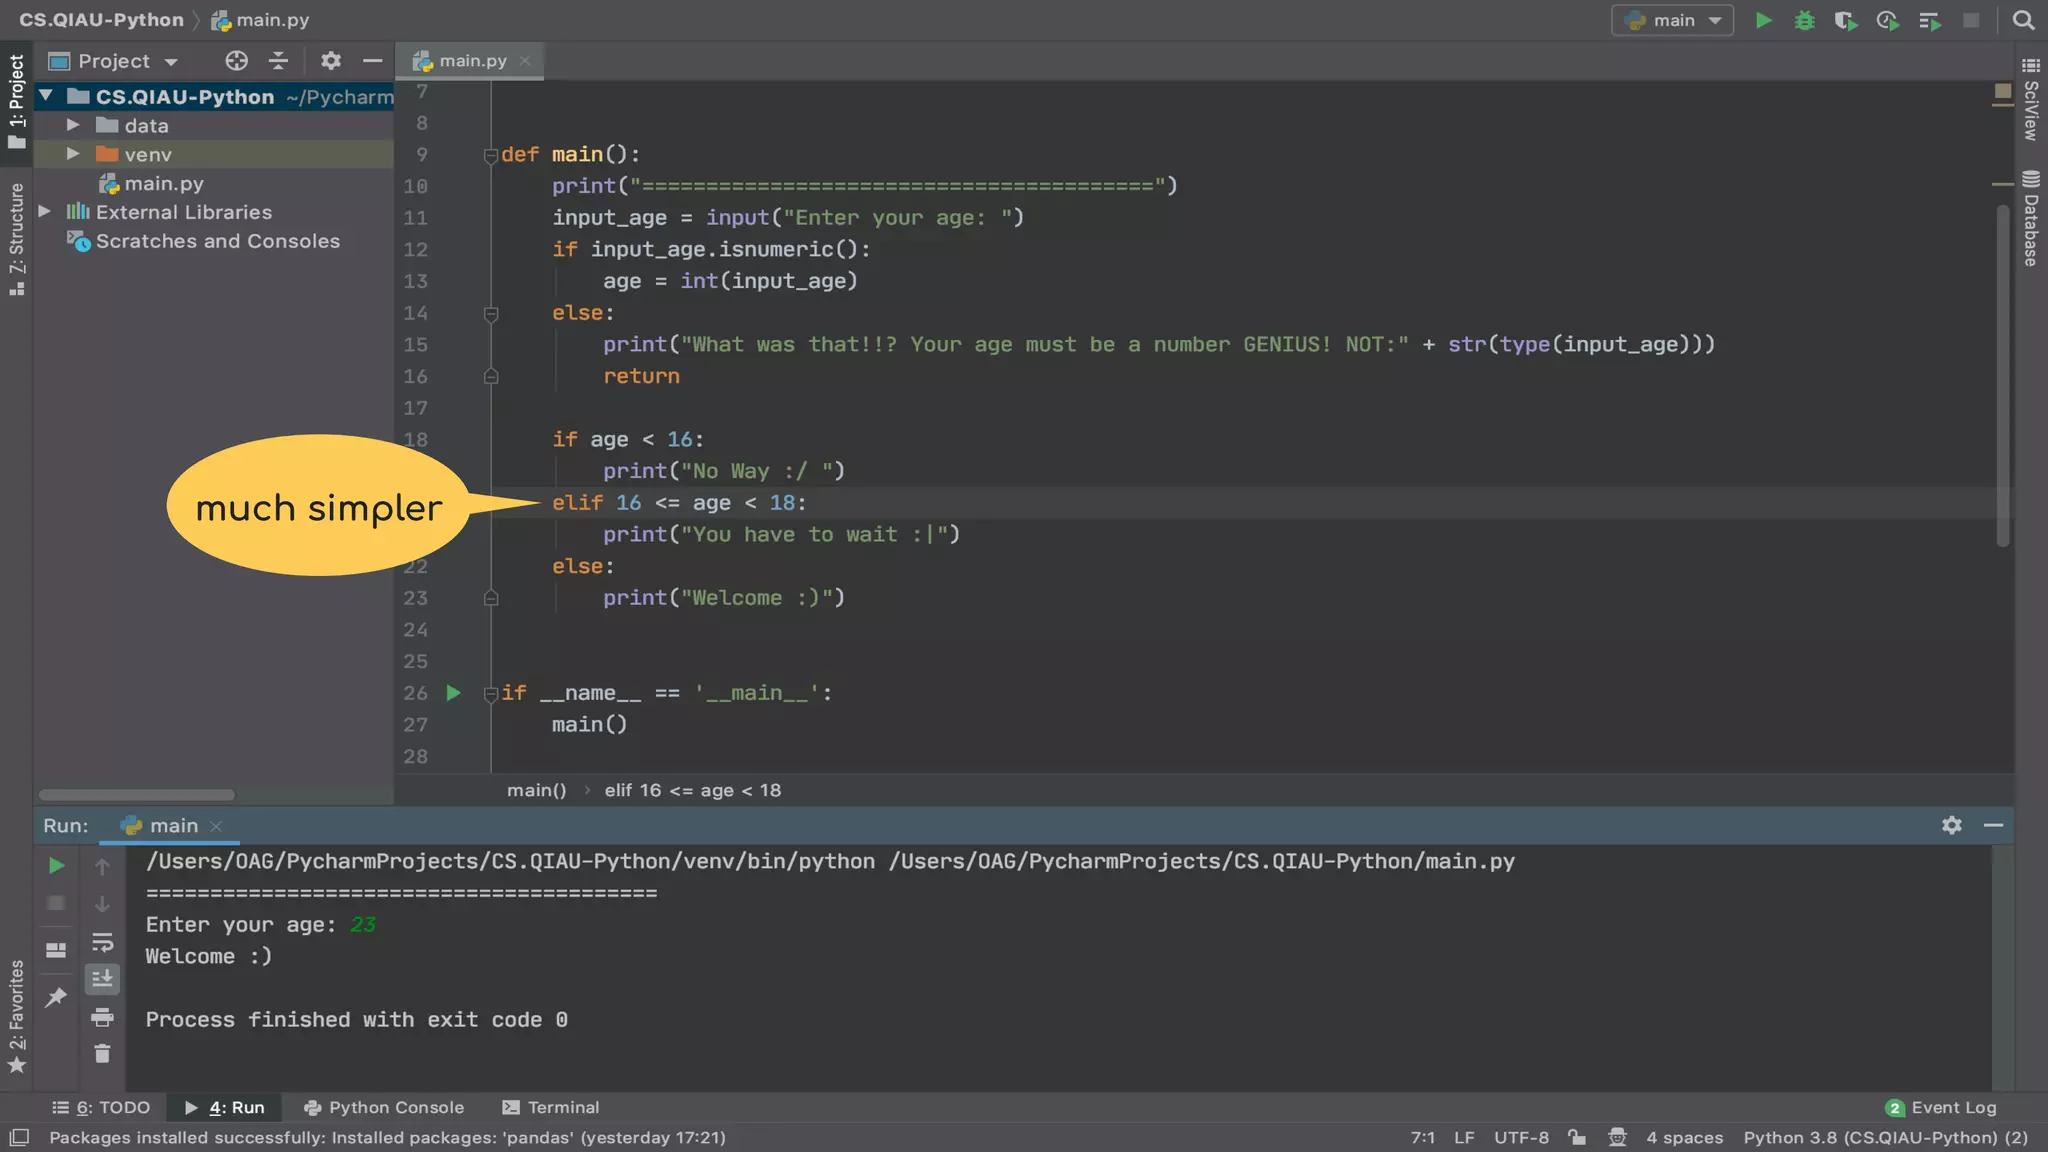
Task: Toggle soft-wrap in Run console
Action: (x=102, y=942)
